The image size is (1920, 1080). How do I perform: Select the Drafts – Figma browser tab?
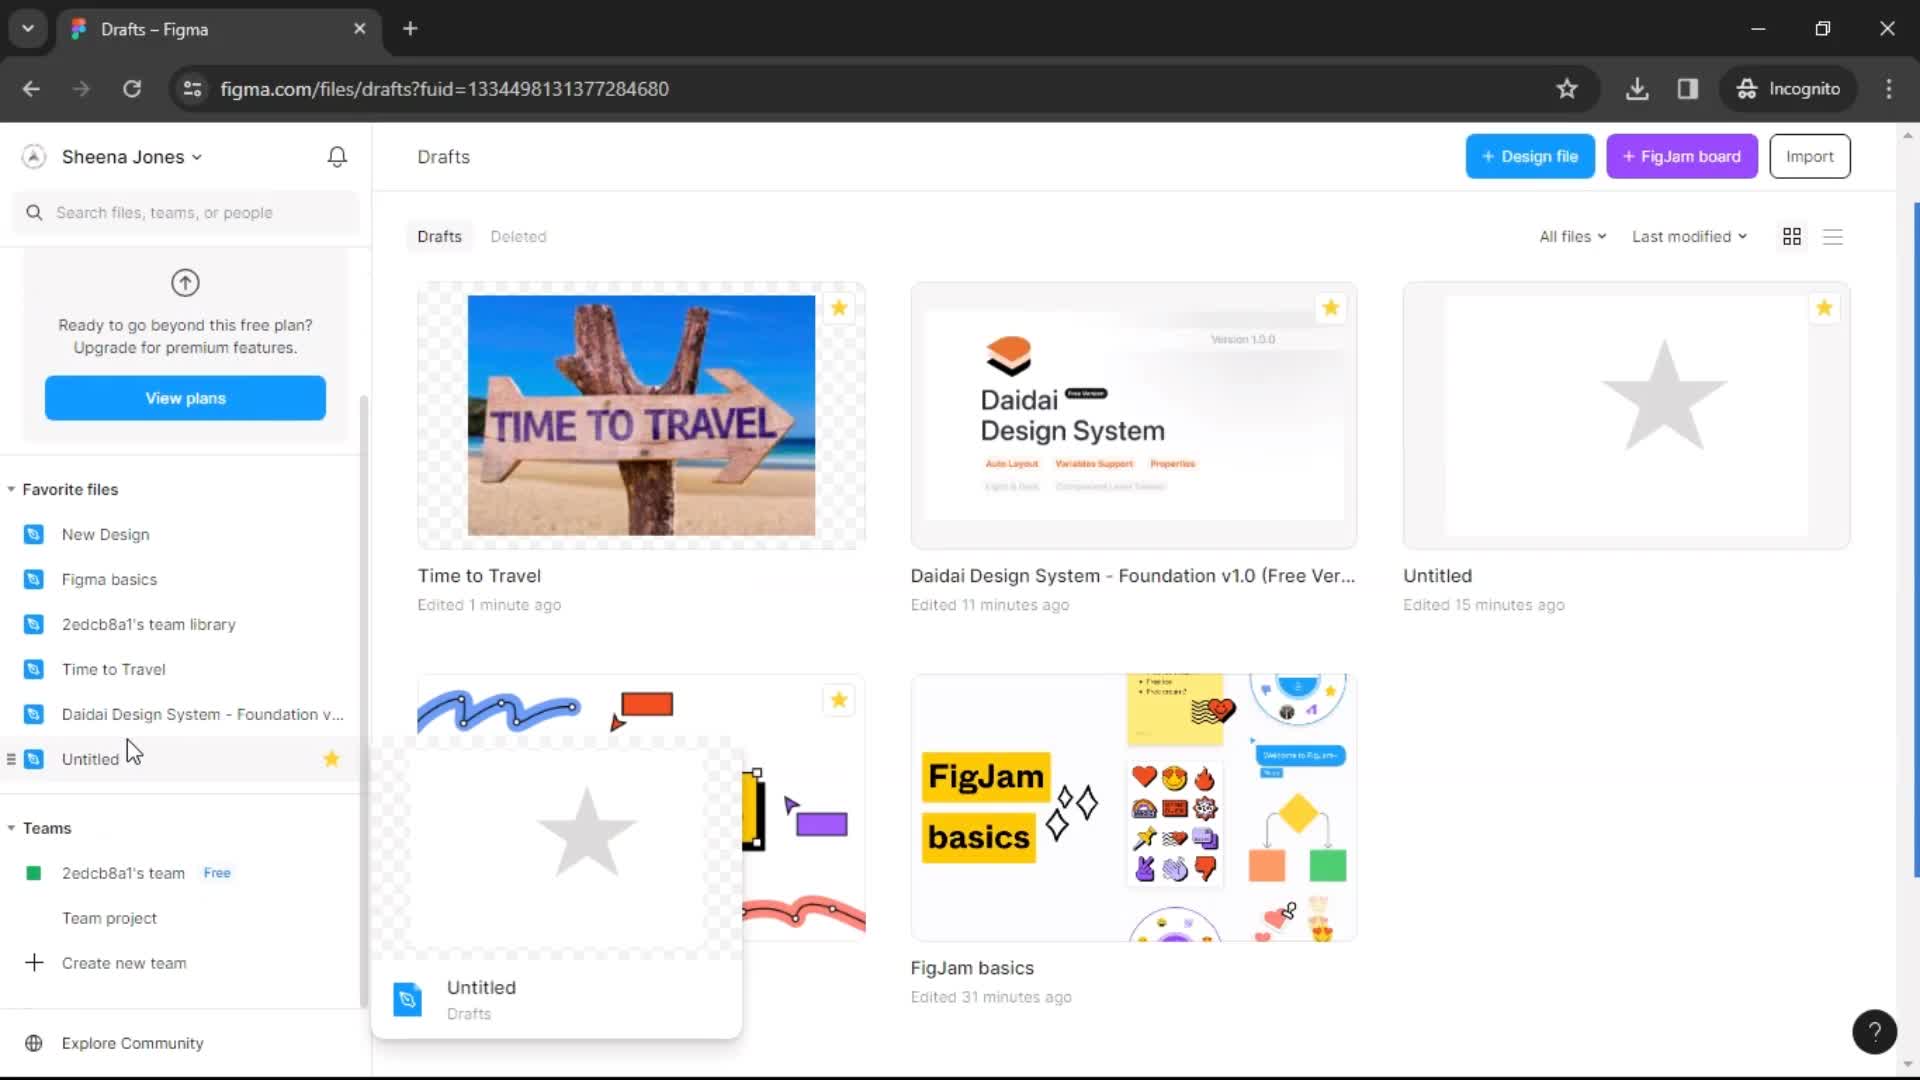[218, 29]
